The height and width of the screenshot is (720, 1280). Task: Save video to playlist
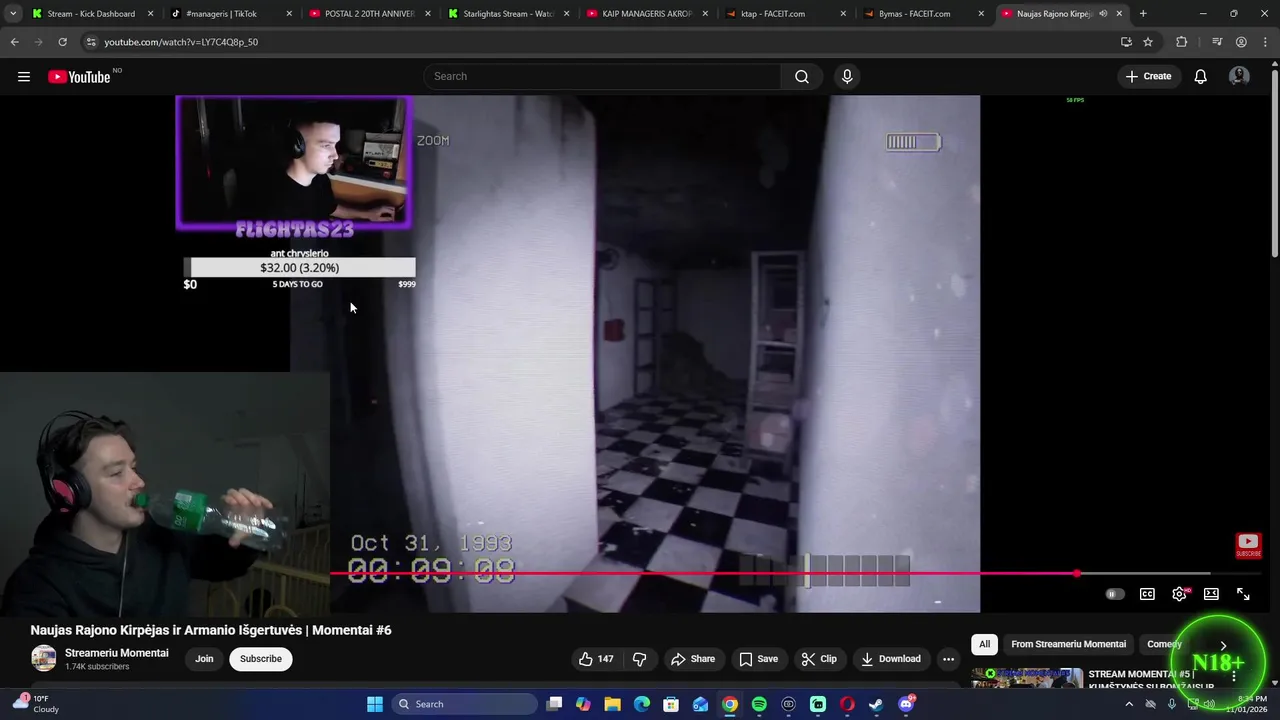click(x=758, y=659)
